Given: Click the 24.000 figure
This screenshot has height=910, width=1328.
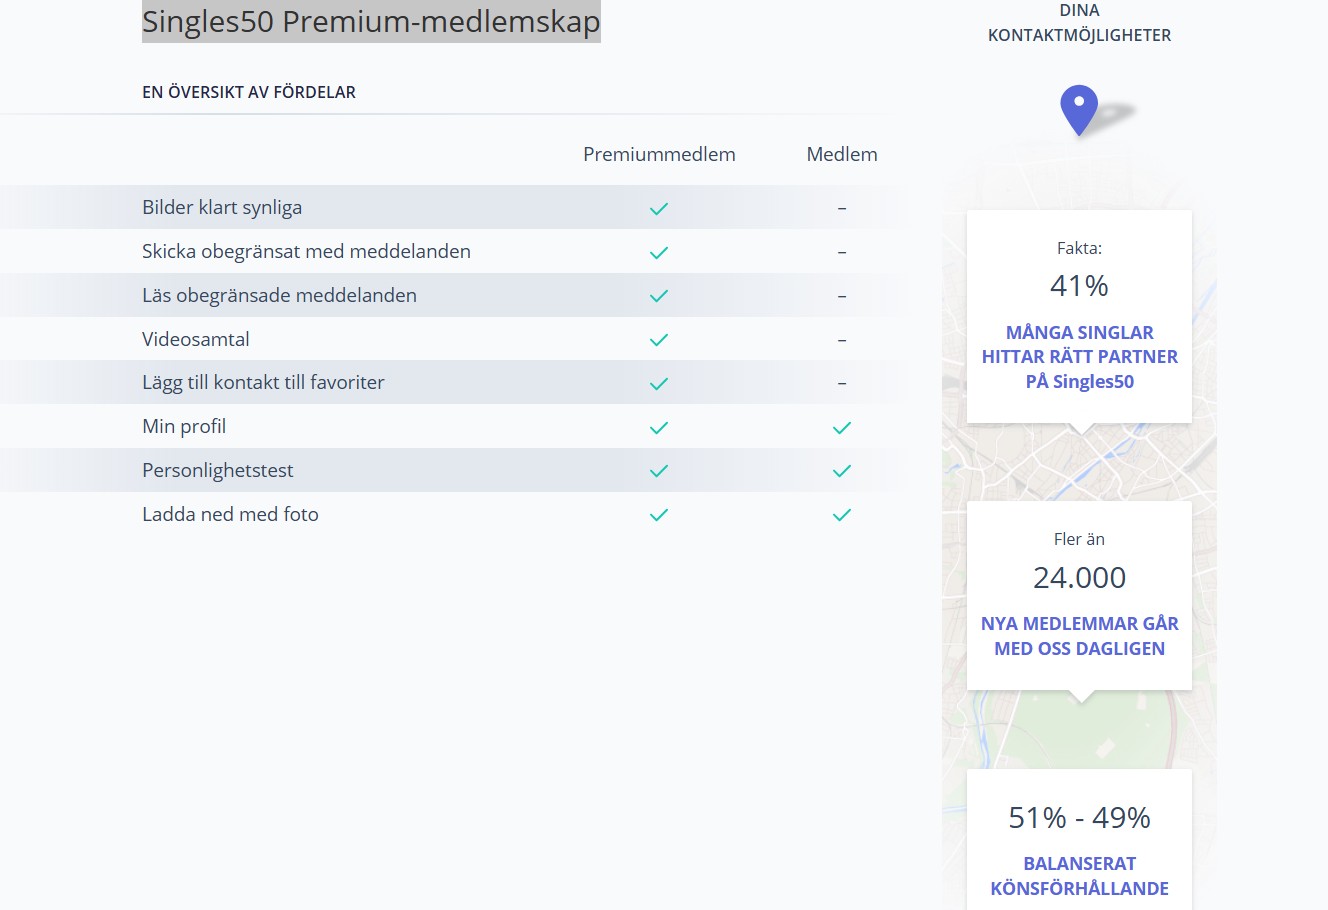Looking at the screenshot, I should 1079,577.
